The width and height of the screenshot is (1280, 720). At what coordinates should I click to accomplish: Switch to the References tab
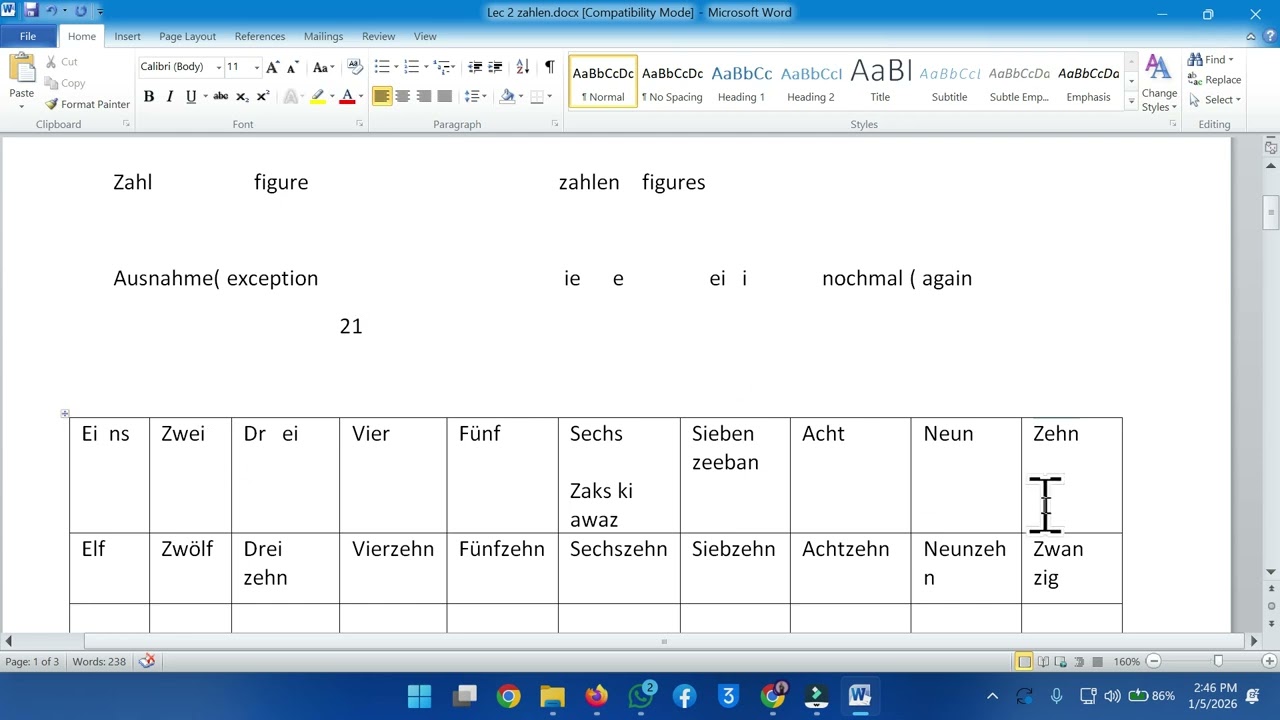pos(260,36)
